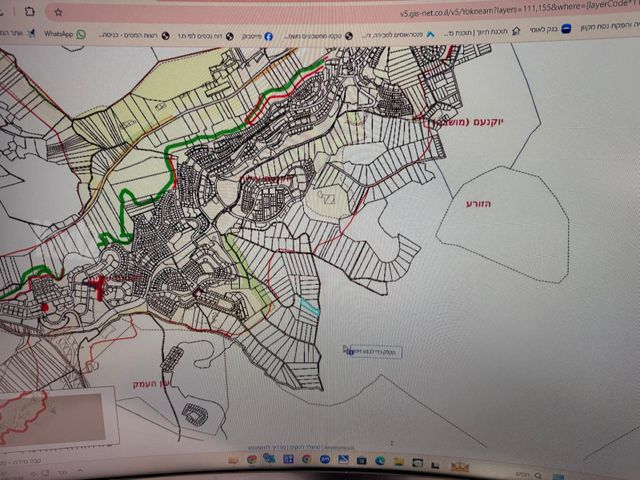Image resolution: width=640 pixels, height=480 pixels.
Task: Select the cyan highlighted parcel on map
Action: (x=310, y=307)
